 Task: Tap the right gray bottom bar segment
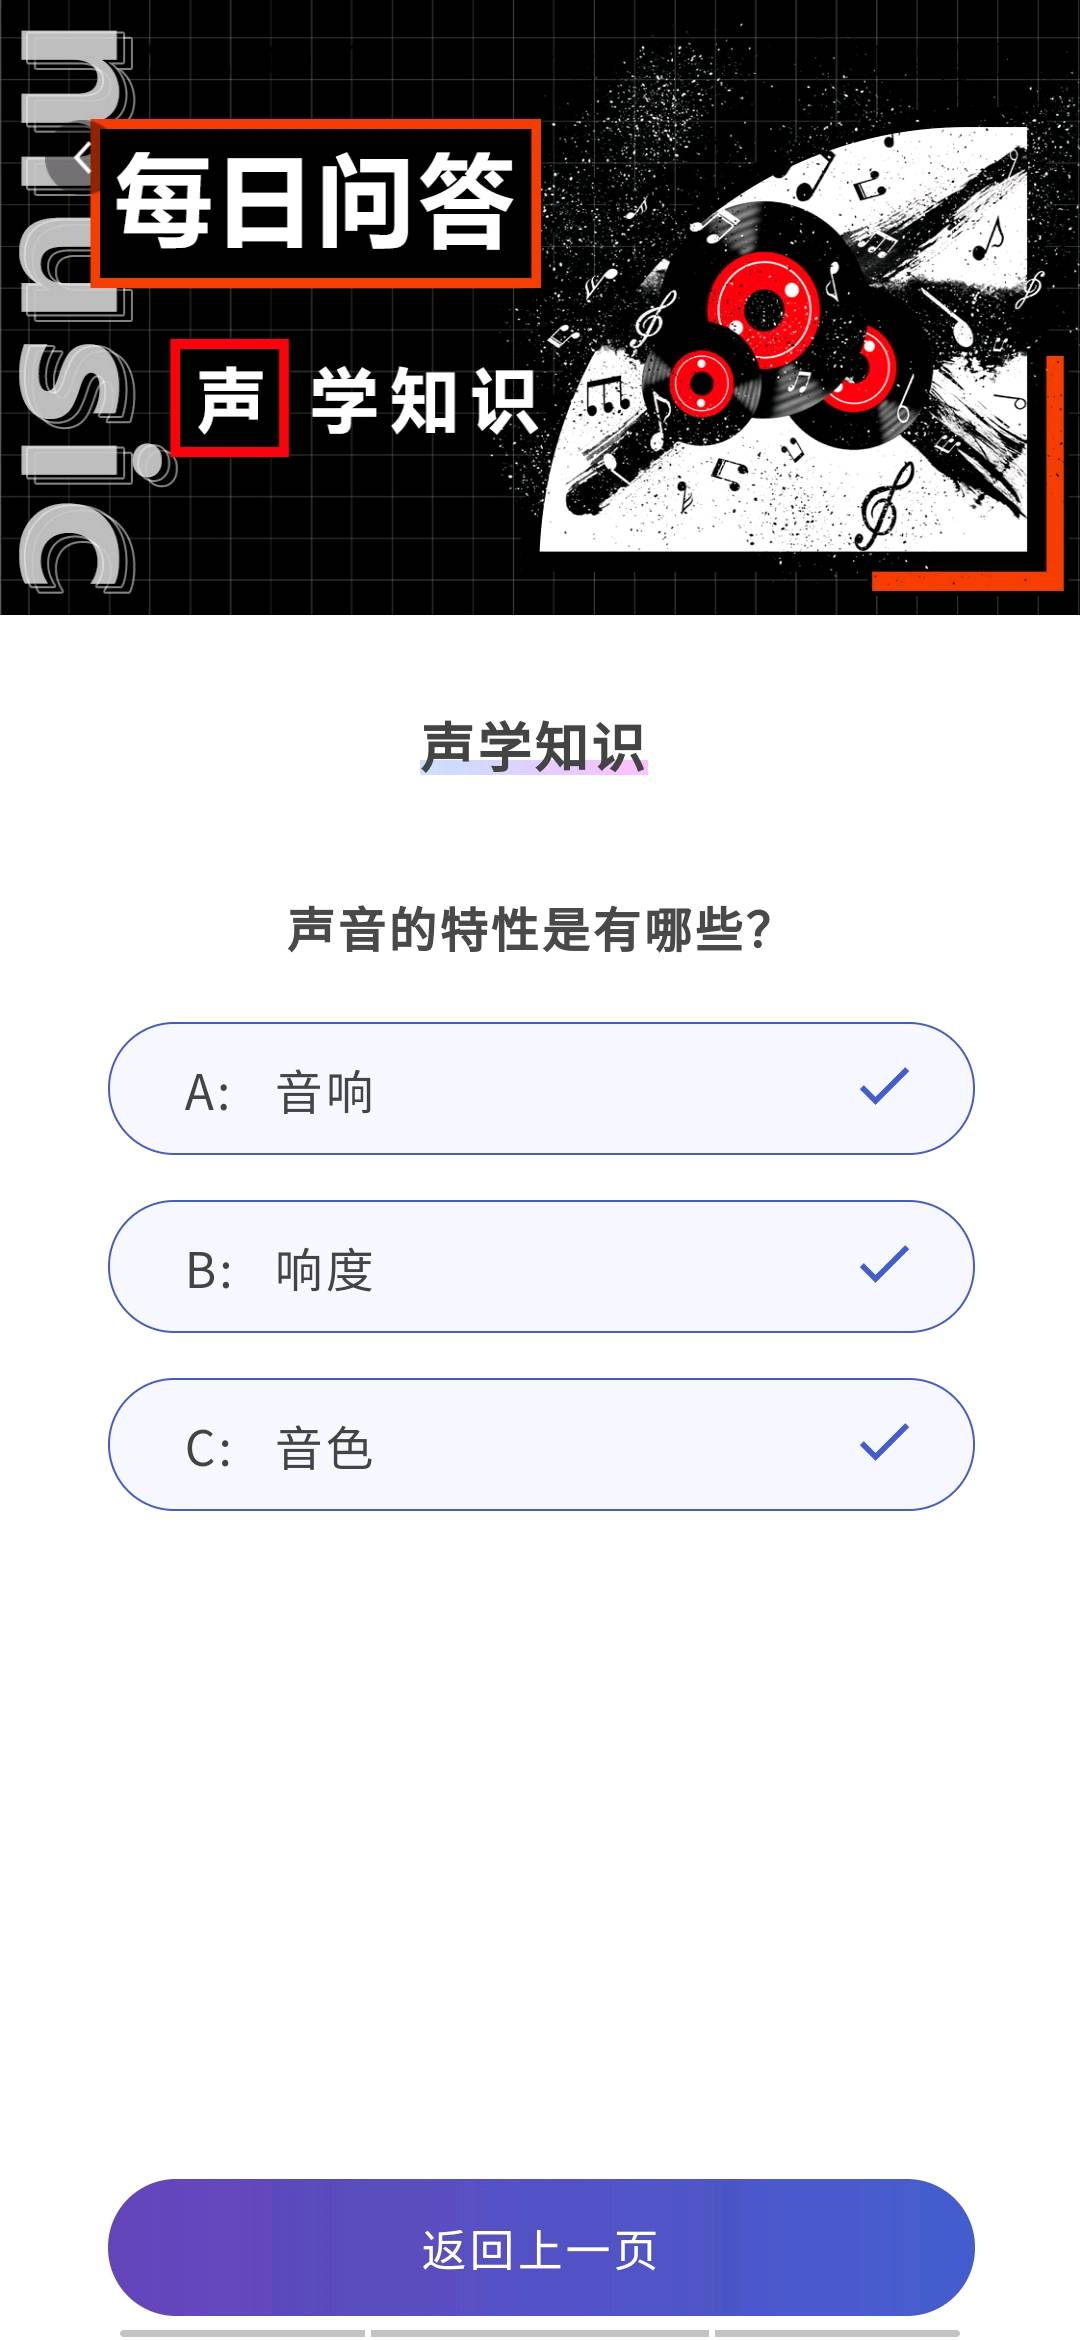(837, 2333)
